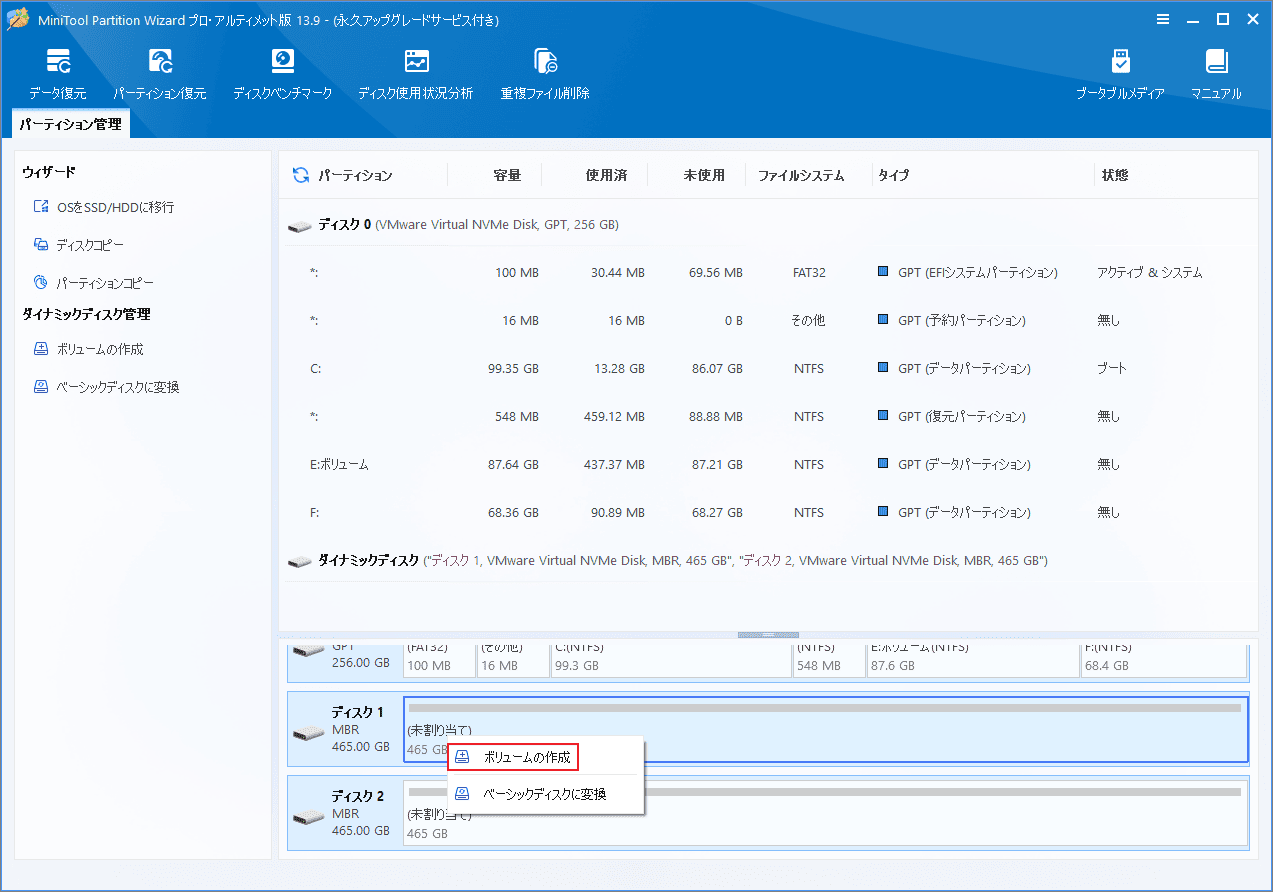Click the blue type square on the C: row
This screenshot has width=1273, height=892.
pyautogui.click(x=883, y=368)
